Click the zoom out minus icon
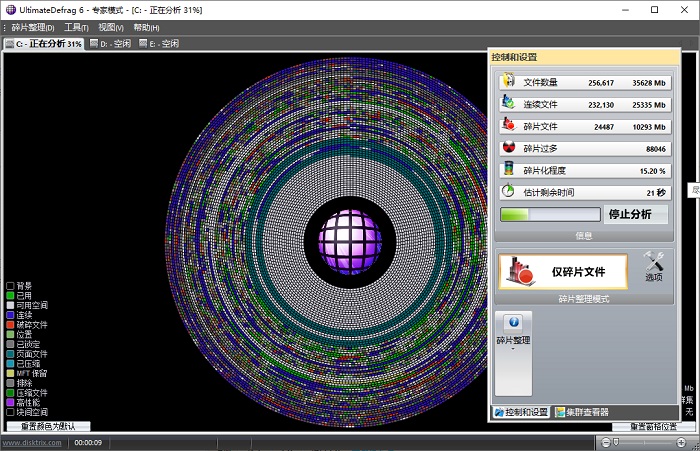Image resolution: width=700 pixels, height=451 pixels. pos(605,443)
